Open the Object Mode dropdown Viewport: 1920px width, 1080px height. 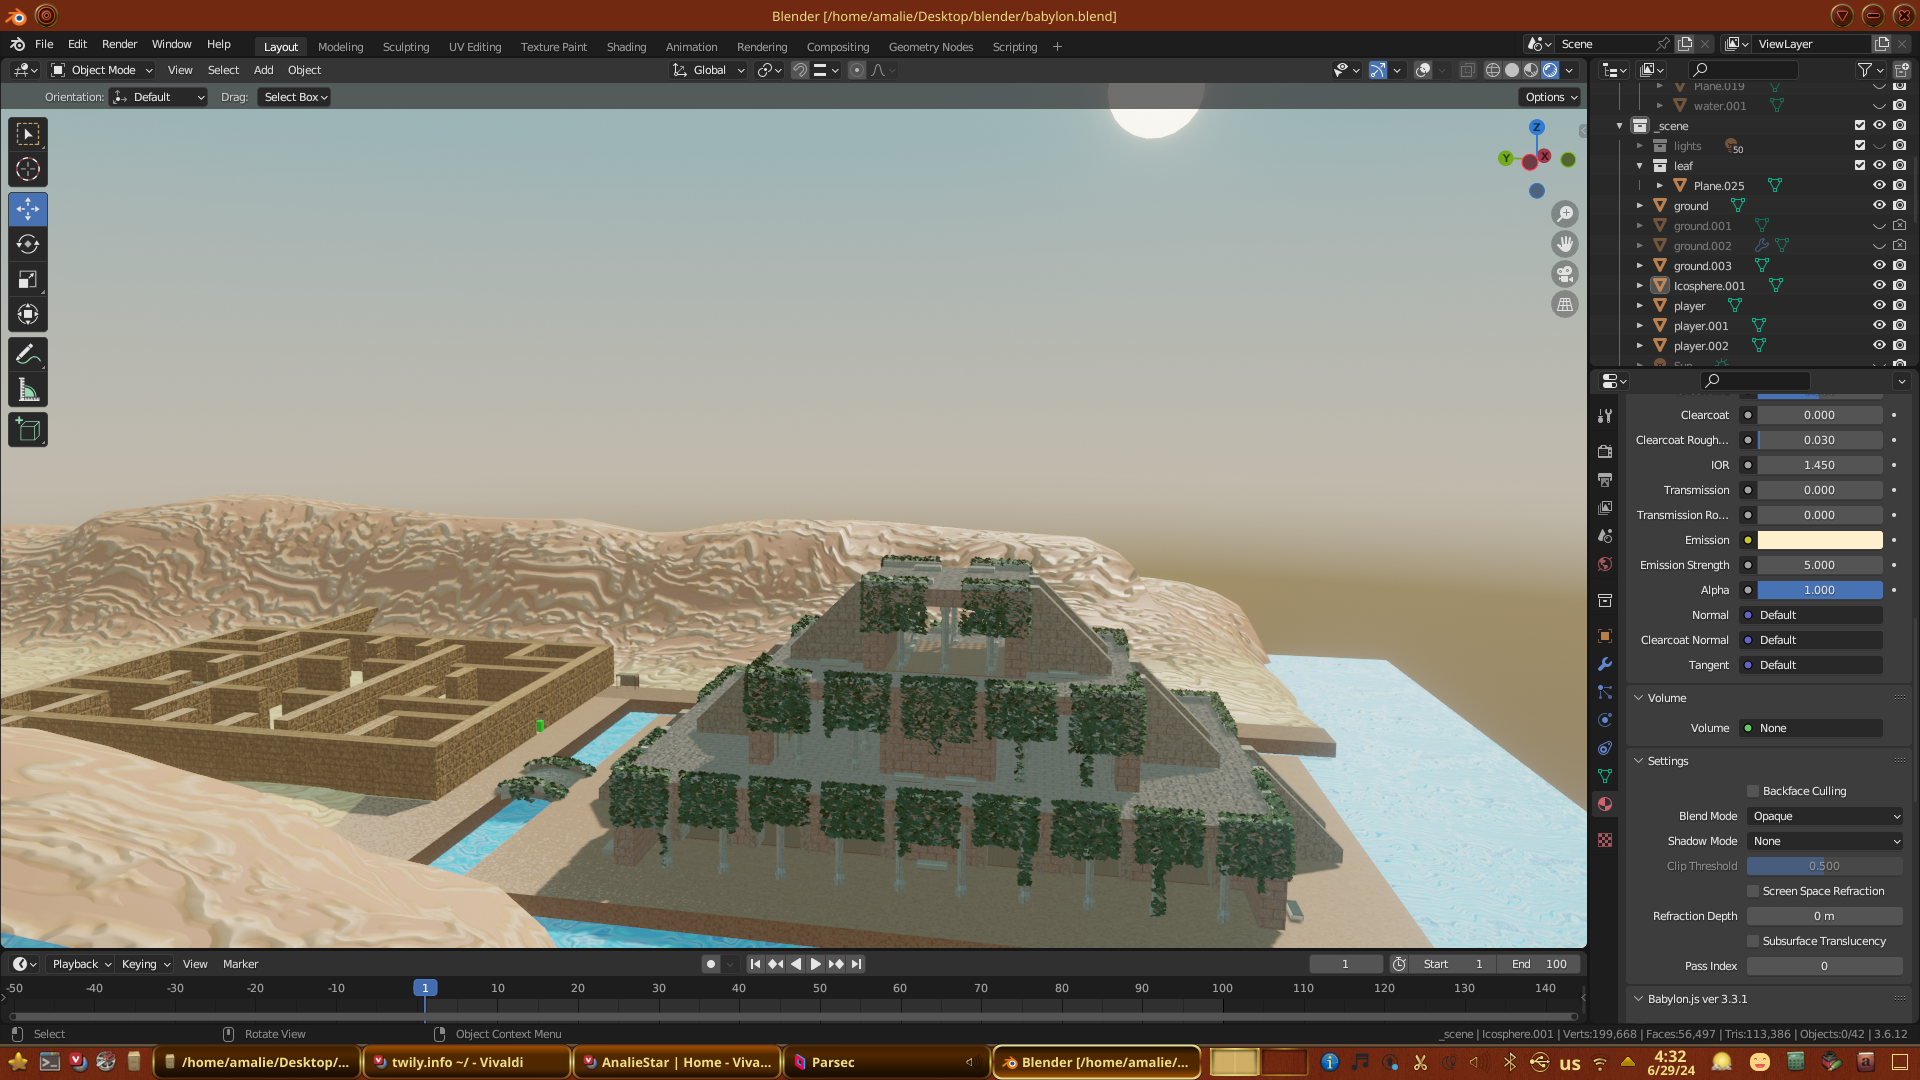point(102,70)
